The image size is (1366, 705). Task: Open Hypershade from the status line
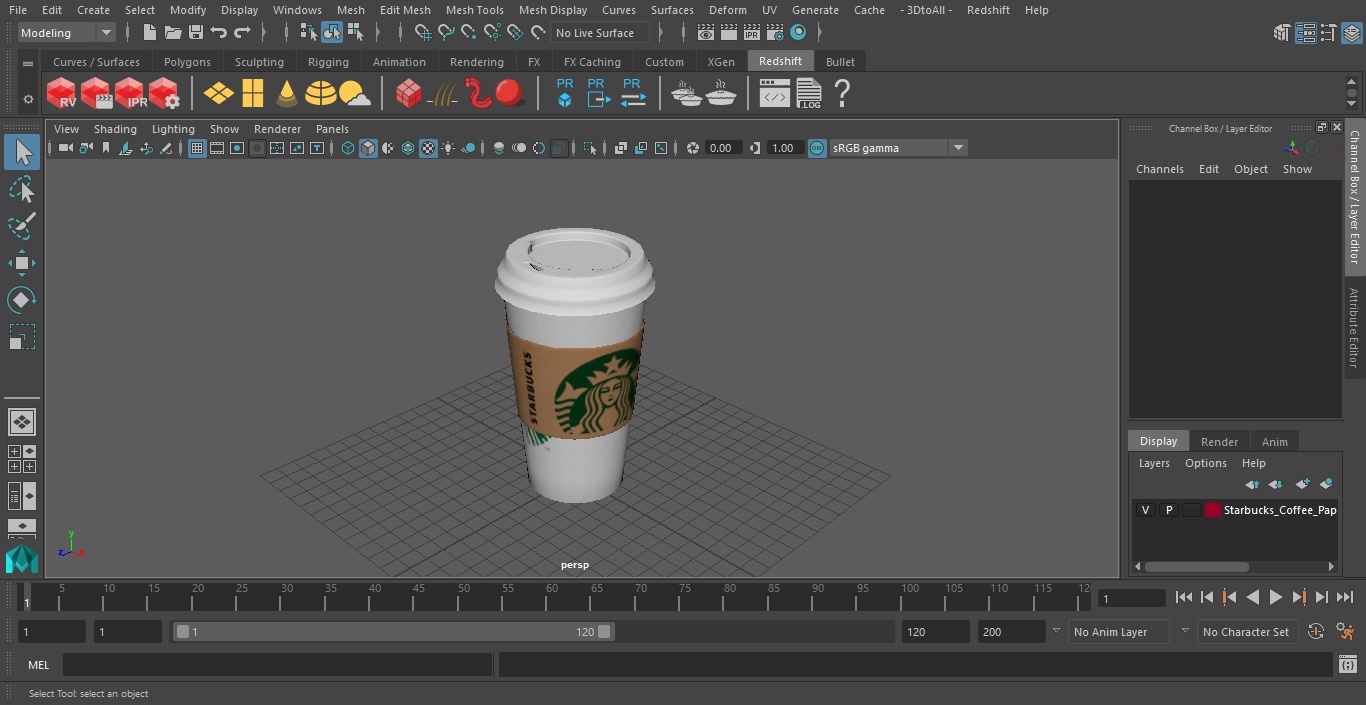[x=797, y=33]
